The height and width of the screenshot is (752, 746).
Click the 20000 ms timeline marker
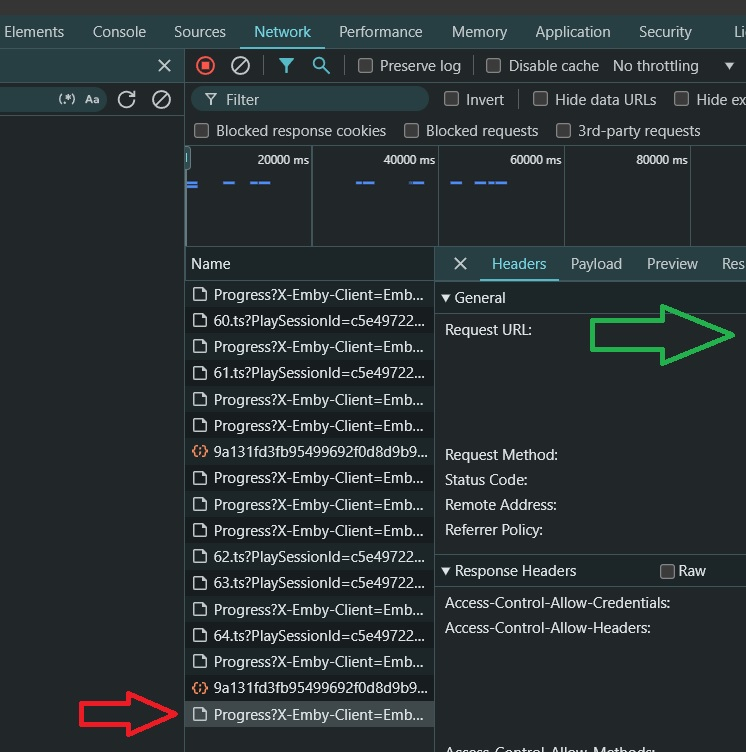(283, 160)
